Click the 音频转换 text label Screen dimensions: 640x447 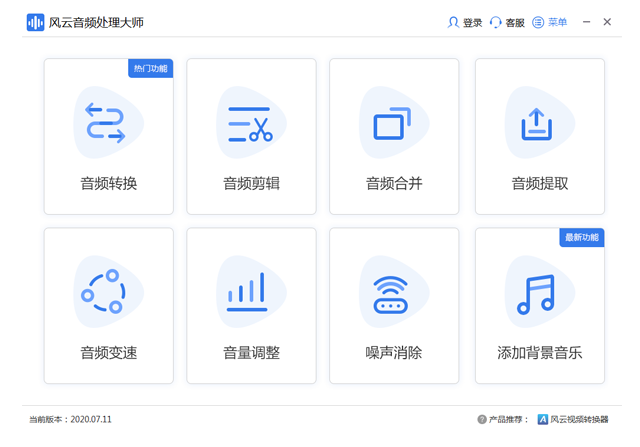tap(109, 183)
